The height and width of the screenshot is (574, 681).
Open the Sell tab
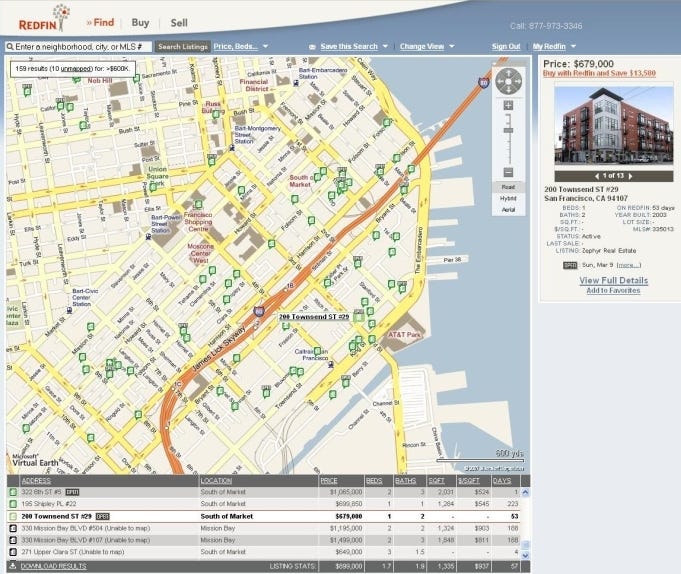179,23
